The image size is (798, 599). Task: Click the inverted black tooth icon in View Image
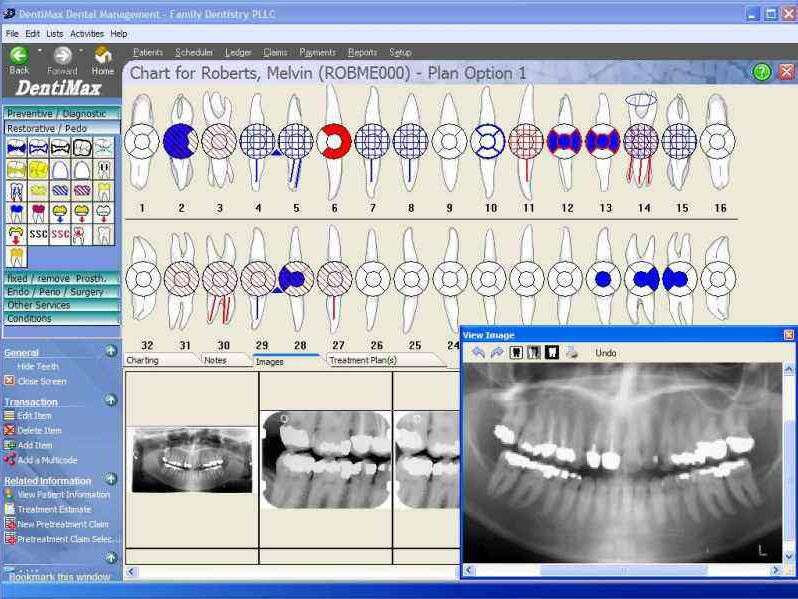552,352
